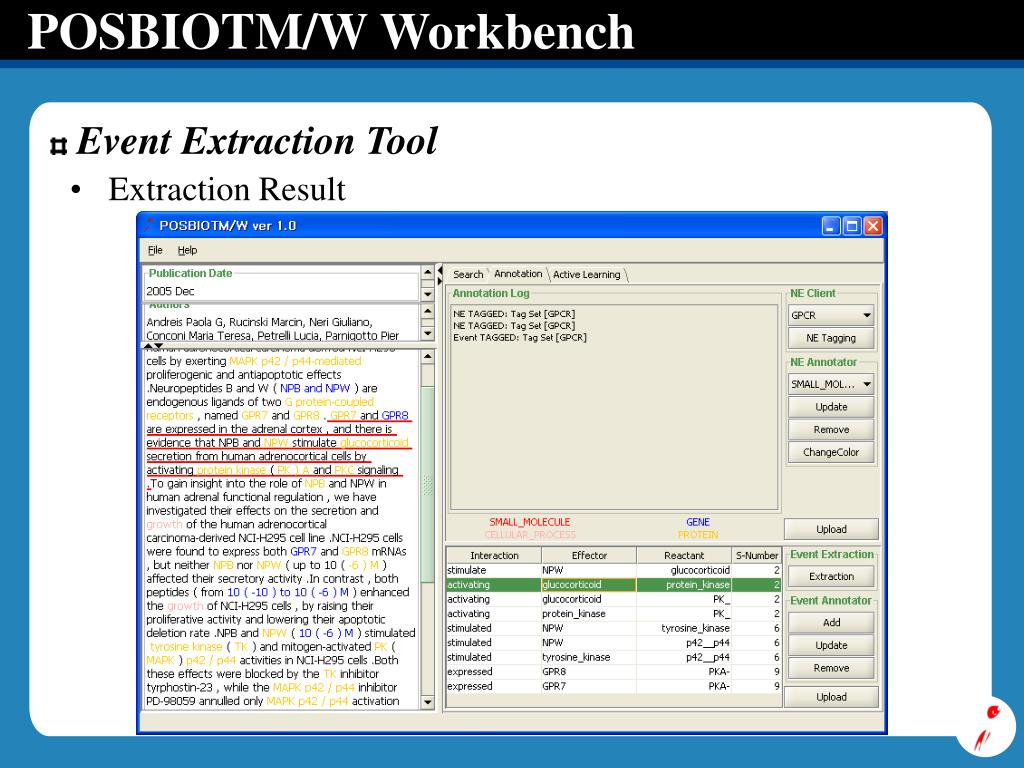
Task: Click the abstract text scrollbar down arrow
Action: (x=428, y=703)
